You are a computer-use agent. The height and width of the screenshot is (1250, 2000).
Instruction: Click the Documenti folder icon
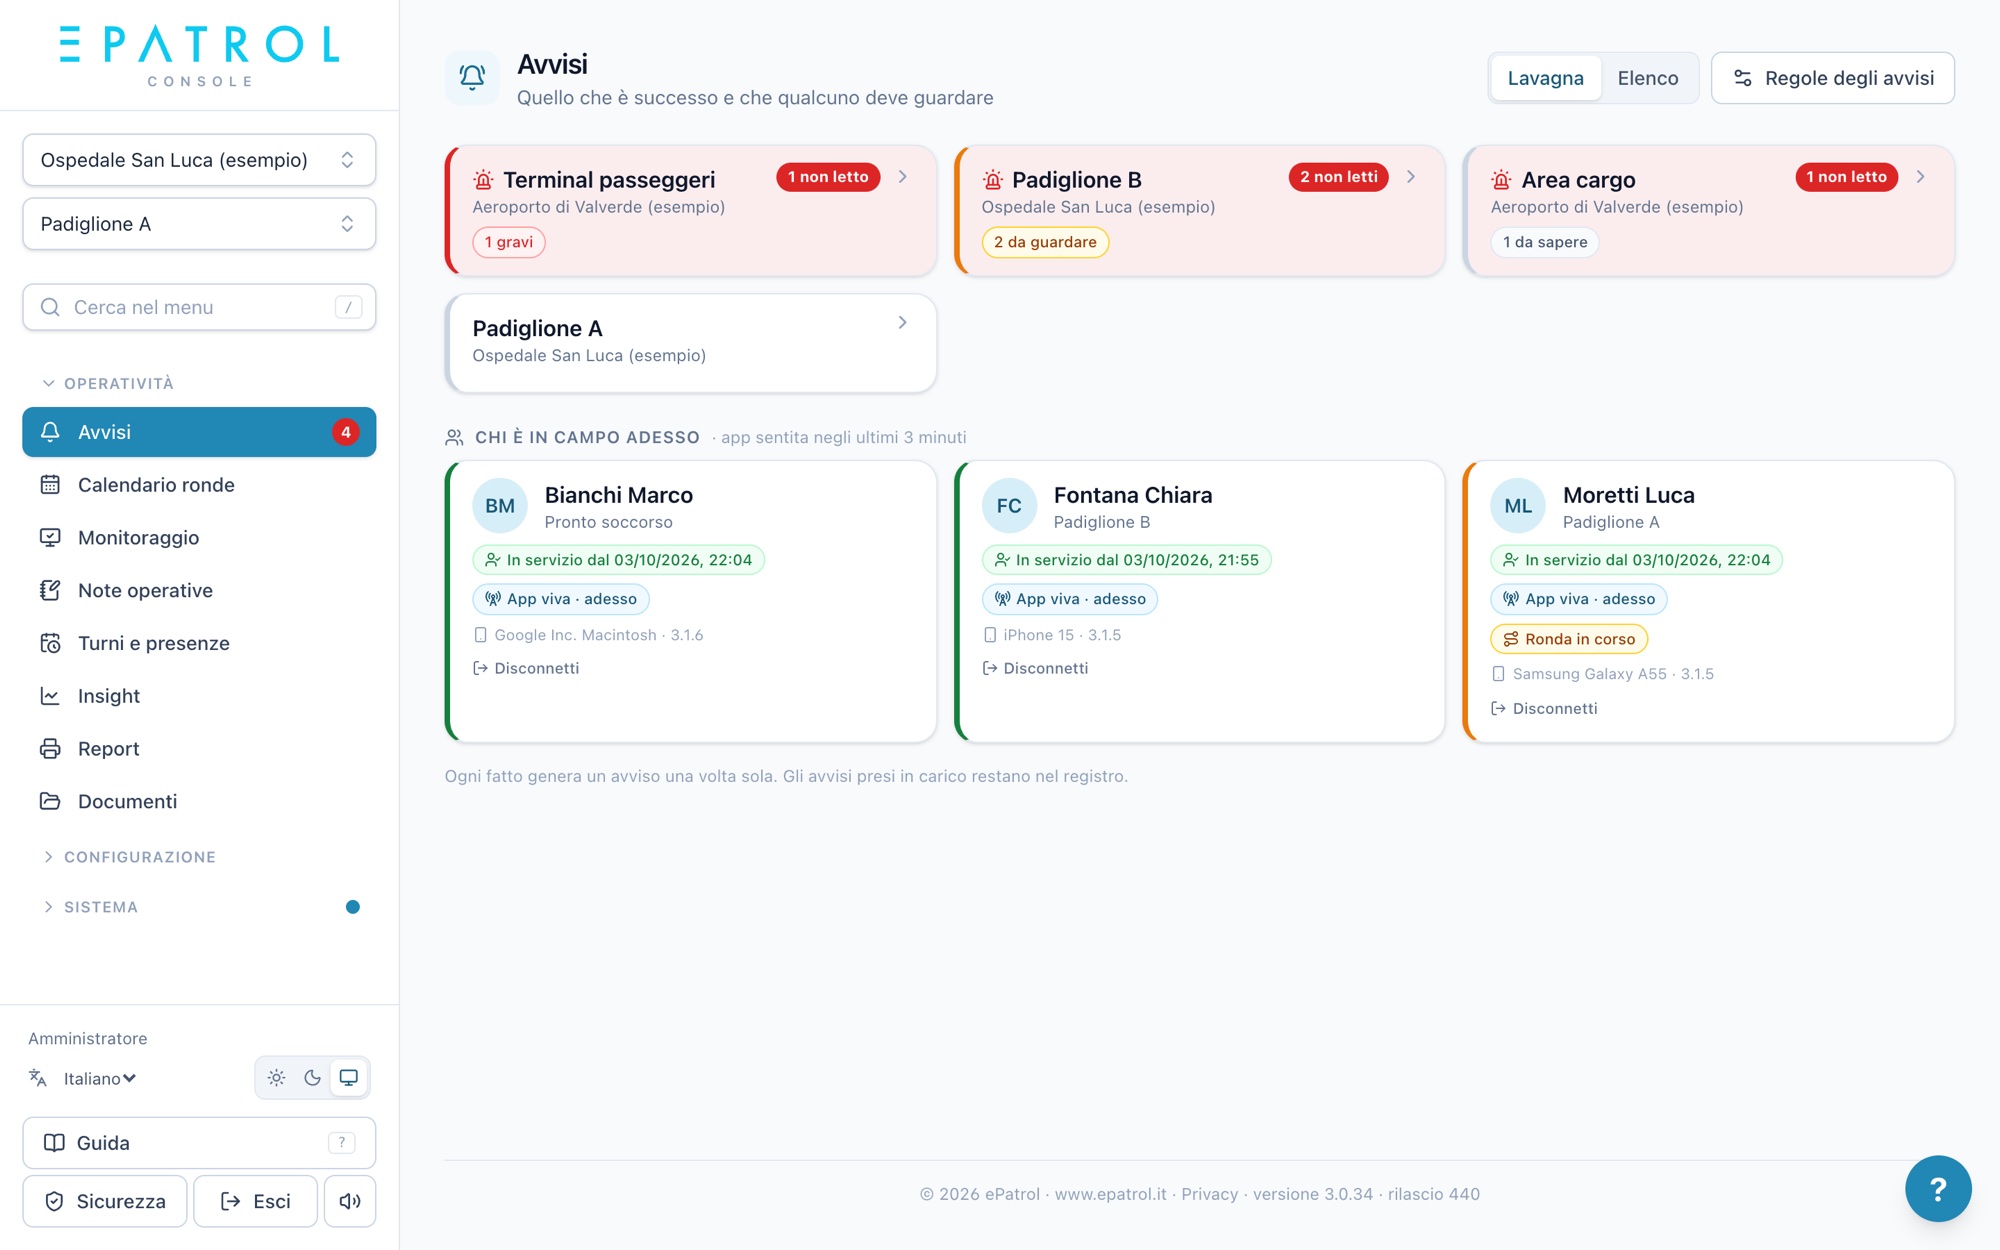coord(50,801)
